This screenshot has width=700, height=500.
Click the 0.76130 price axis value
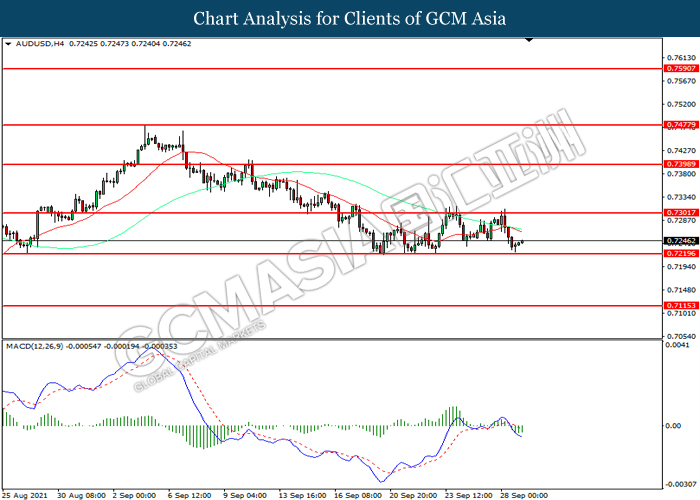[x=682, y=58]
